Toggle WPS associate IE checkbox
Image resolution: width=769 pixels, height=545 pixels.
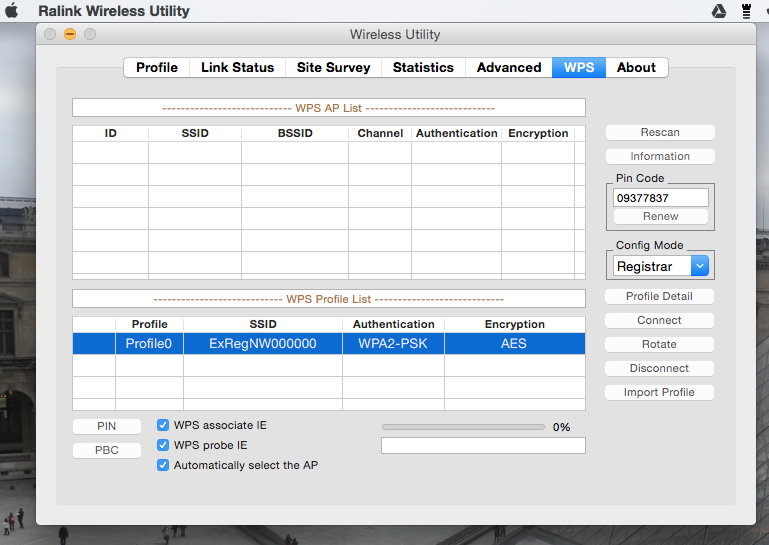click(163, 425)
